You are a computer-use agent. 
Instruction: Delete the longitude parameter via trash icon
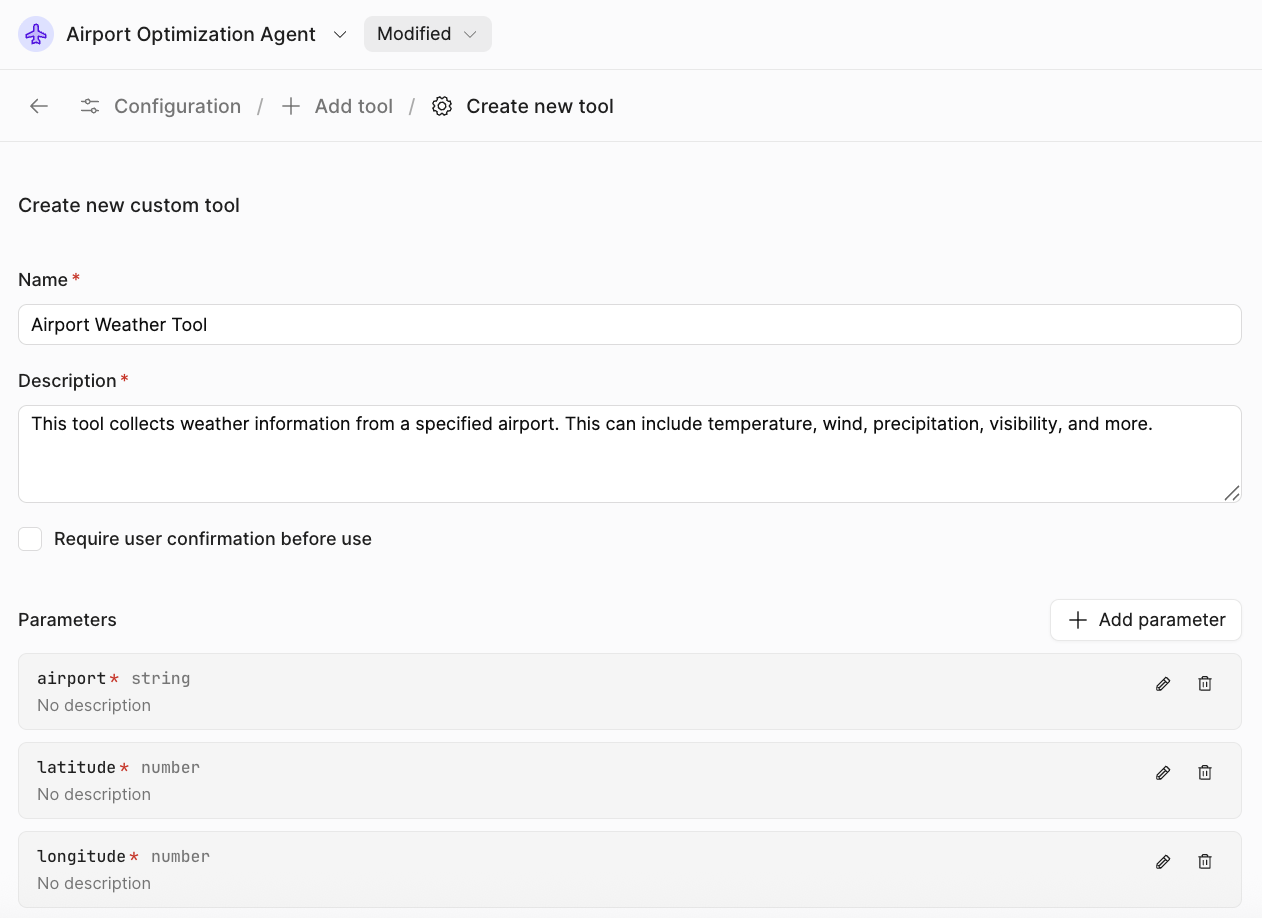coord(1205,862)
